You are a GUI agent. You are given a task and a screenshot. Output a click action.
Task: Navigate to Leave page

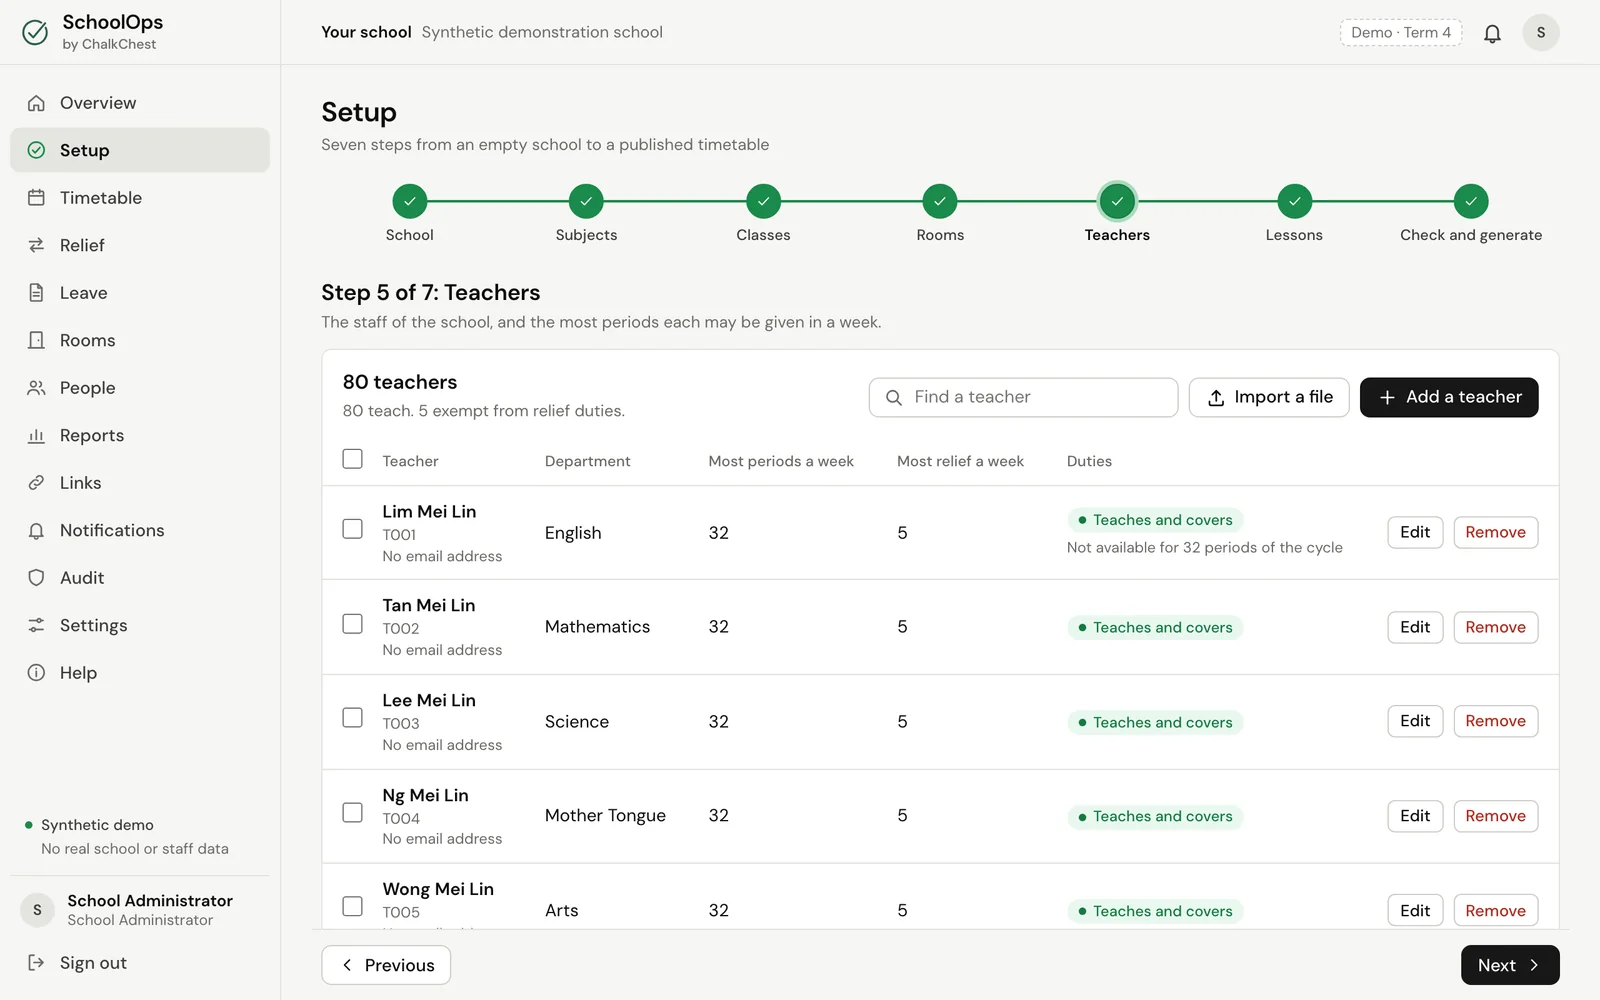coord(140,293)
